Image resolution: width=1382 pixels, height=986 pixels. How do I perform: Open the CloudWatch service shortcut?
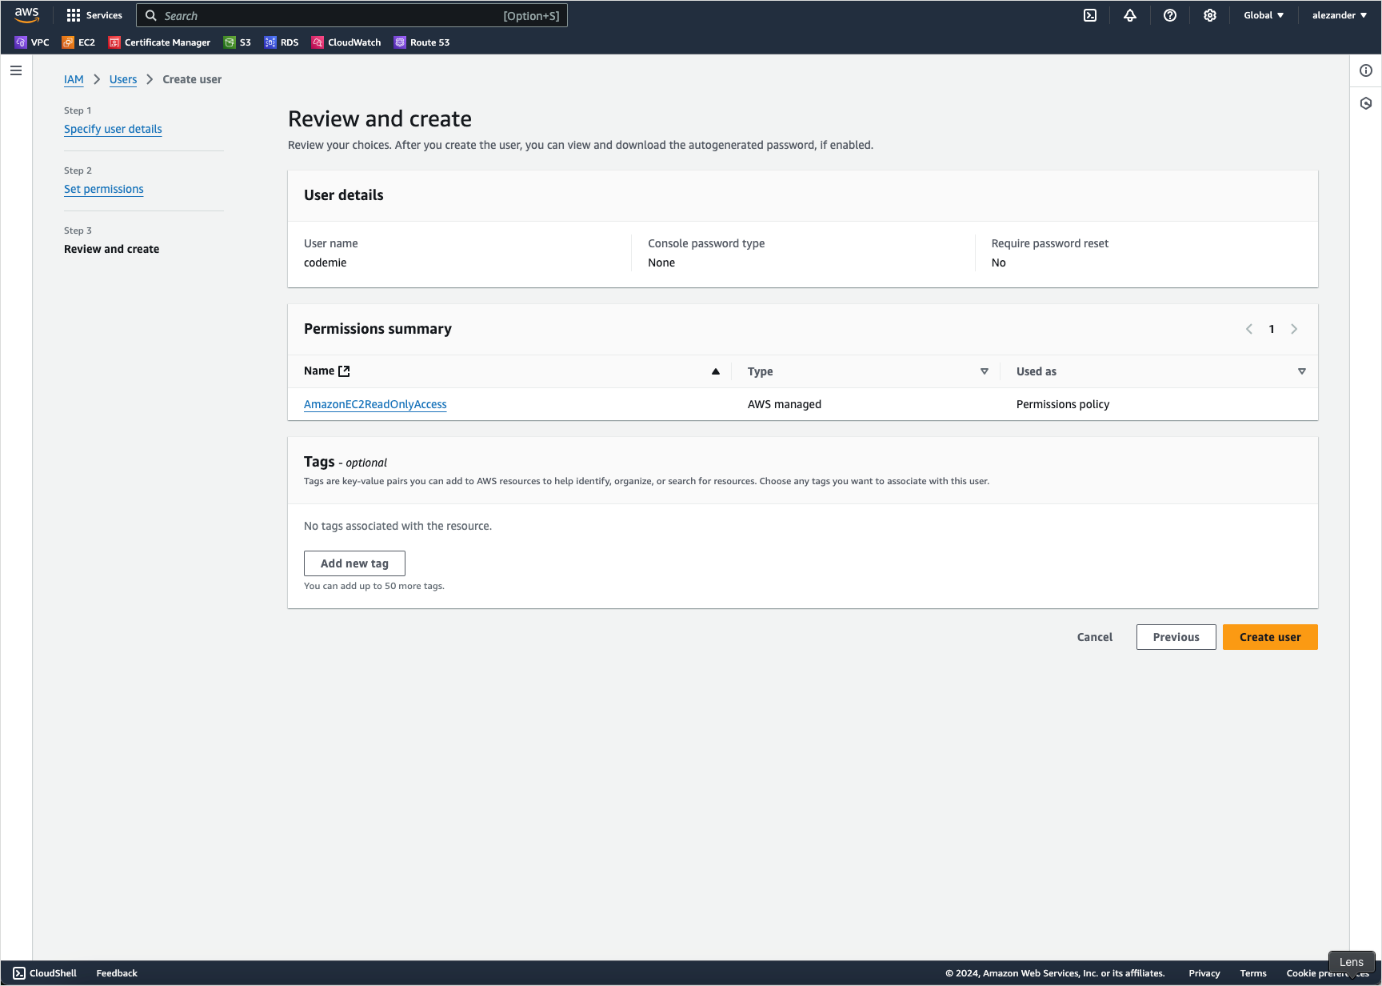click(345, 42)
